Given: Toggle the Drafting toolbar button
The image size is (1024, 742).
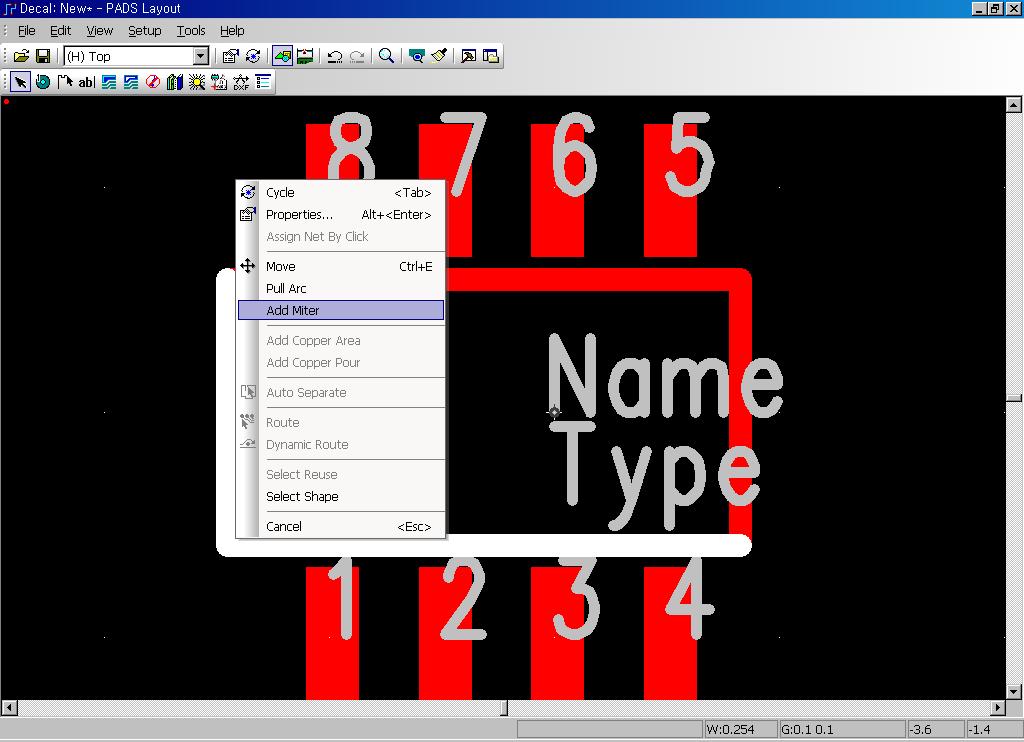Looking at the screenshot, I should (282, 56).
